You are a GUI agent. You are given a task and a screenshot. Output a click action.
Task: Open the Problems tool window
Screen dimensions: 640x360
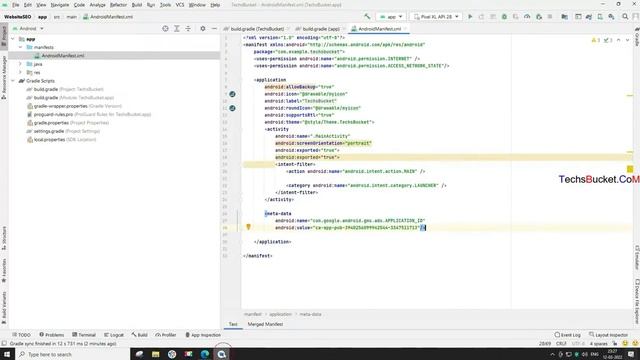click(51, 335)
